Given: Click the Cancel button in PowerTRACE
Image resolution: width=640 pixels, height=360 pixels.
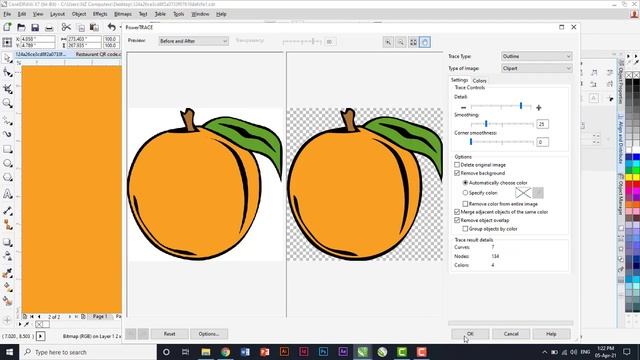Looking at the screenshot, I should 511,334.
